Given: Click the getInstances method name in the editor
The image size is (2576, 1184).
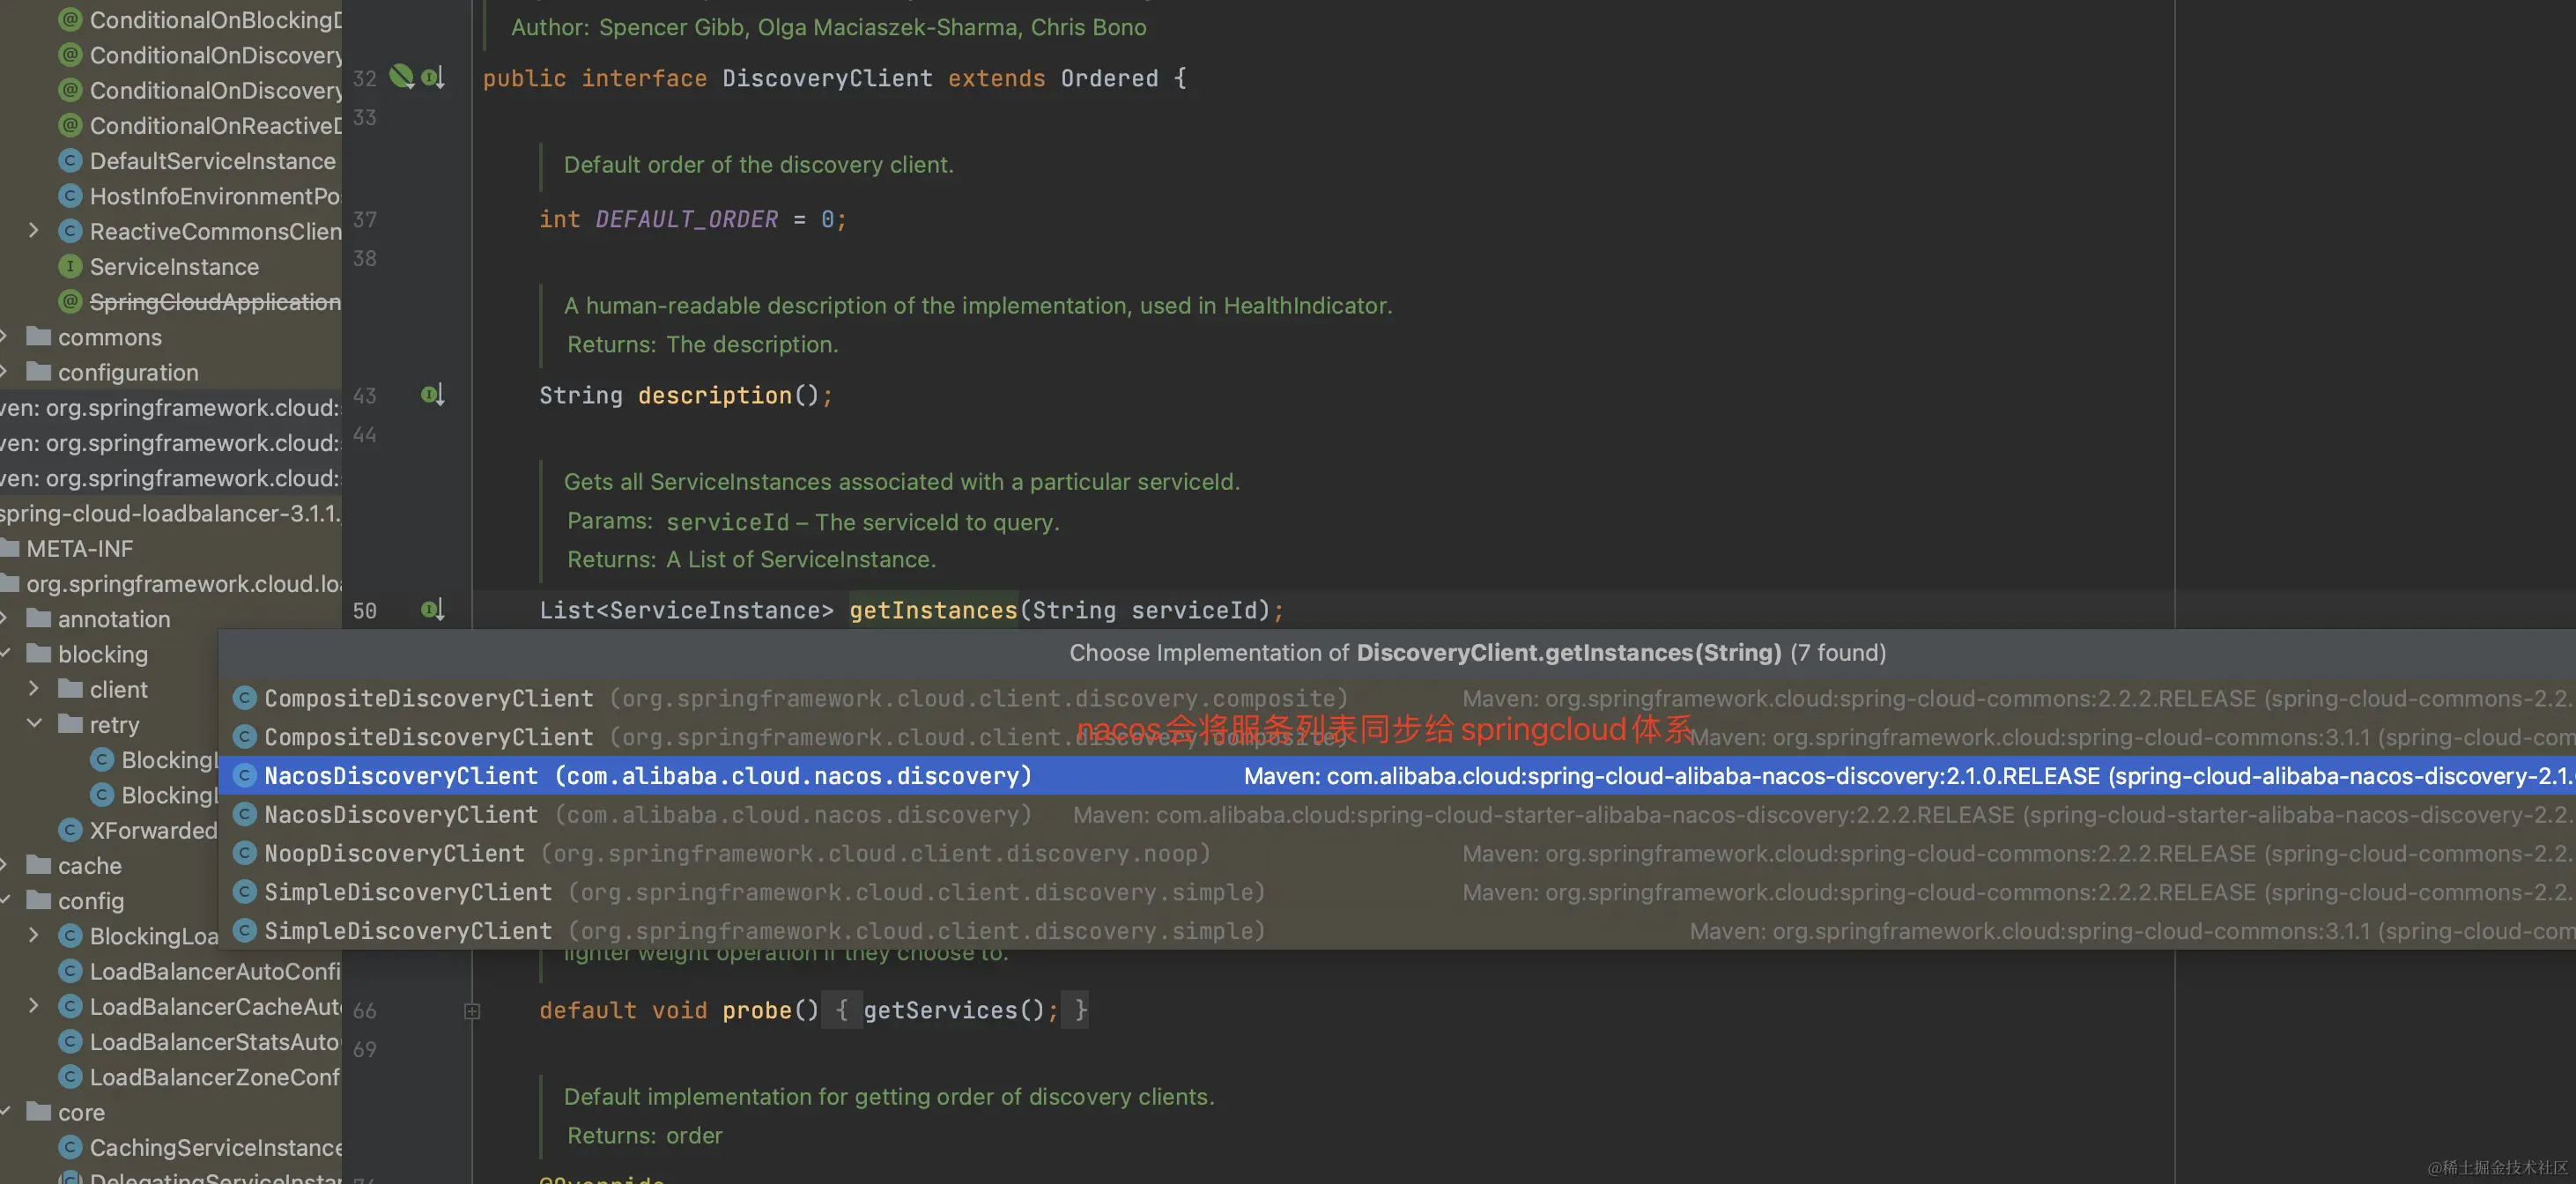Looking at the screenshot, I should click(x=932, y=610).
